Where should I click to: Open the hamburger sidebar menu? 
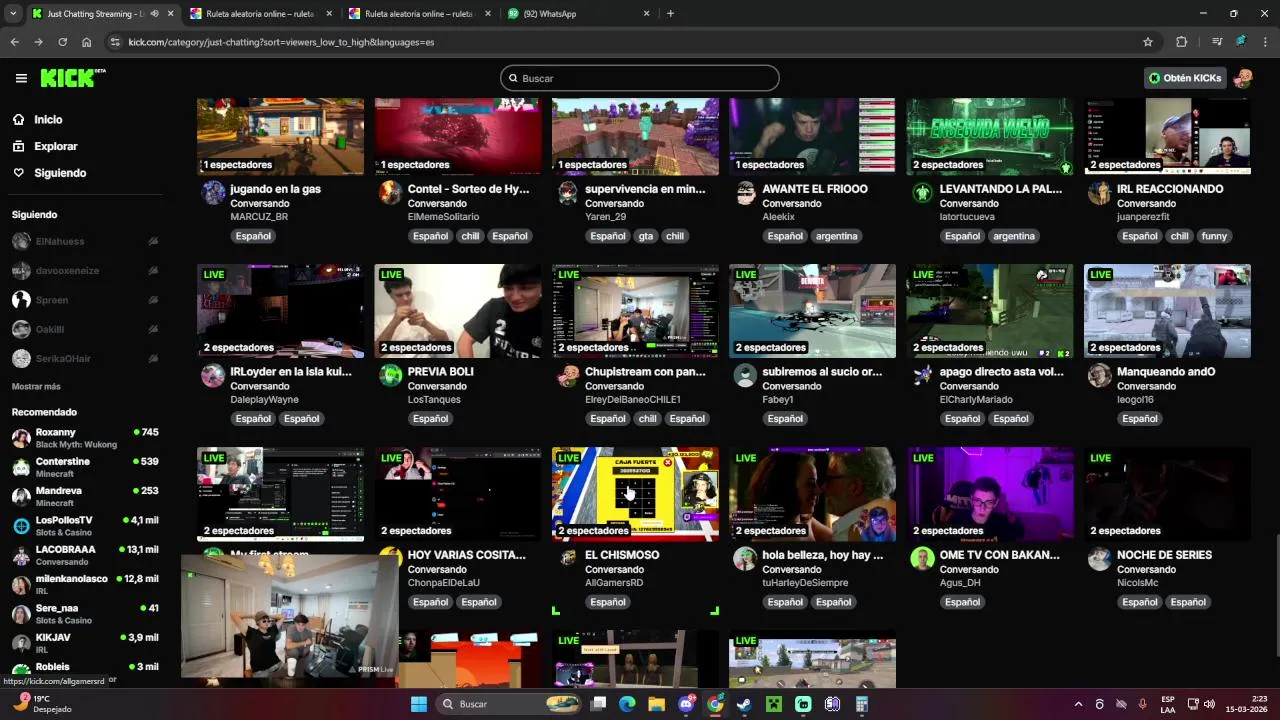click(21, 78)
